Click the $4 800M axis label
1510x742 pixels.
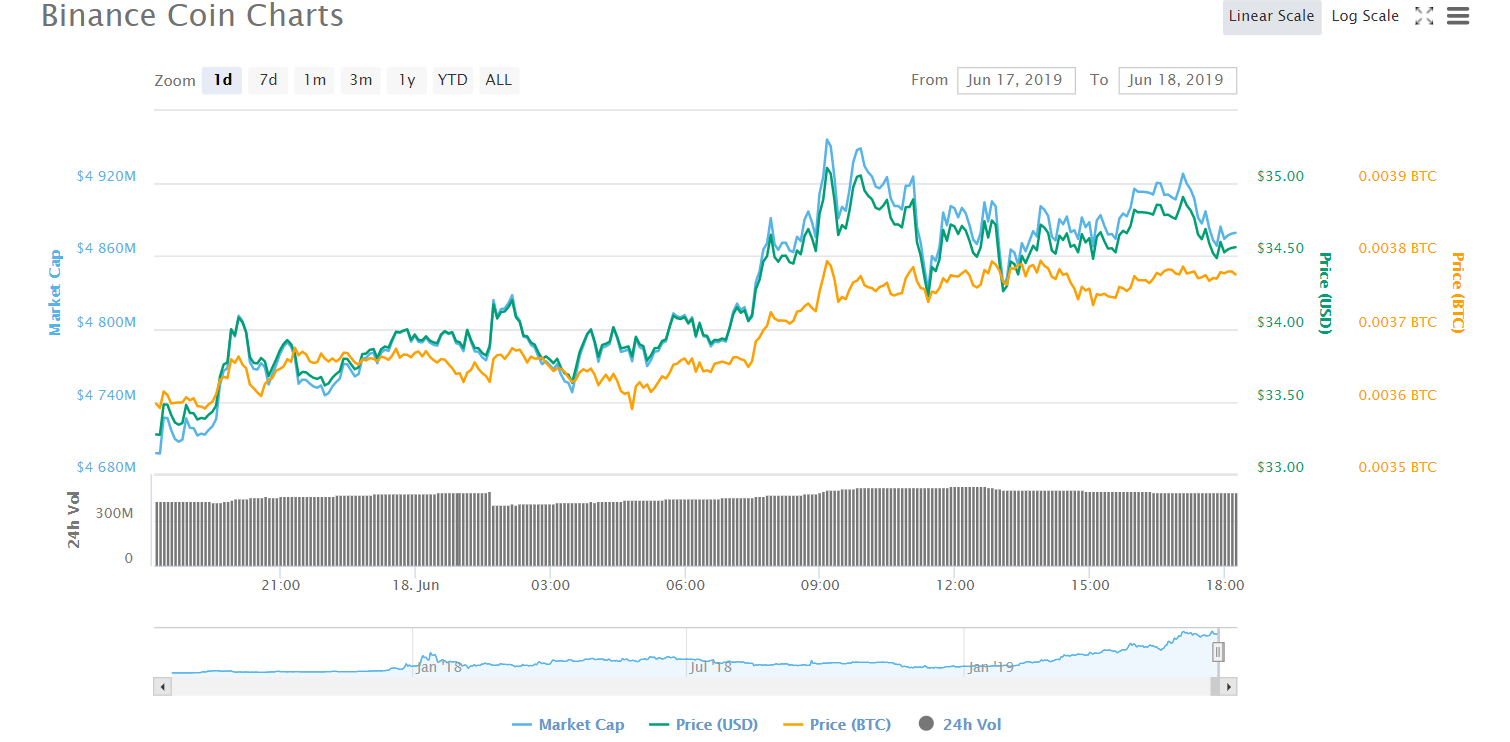click(x=106, y=322)
